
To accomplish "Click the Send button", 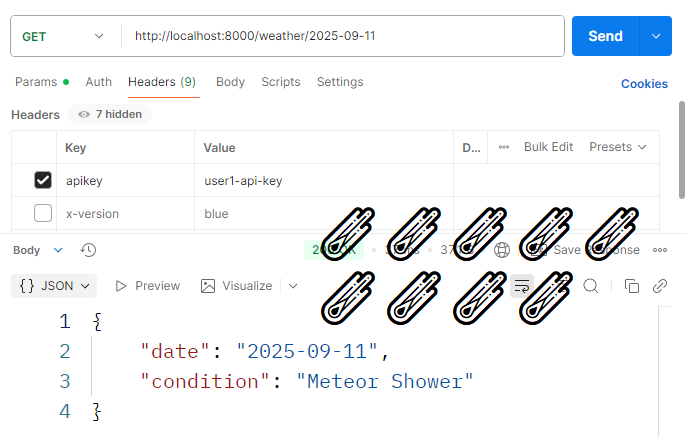I will coord(604,36).
